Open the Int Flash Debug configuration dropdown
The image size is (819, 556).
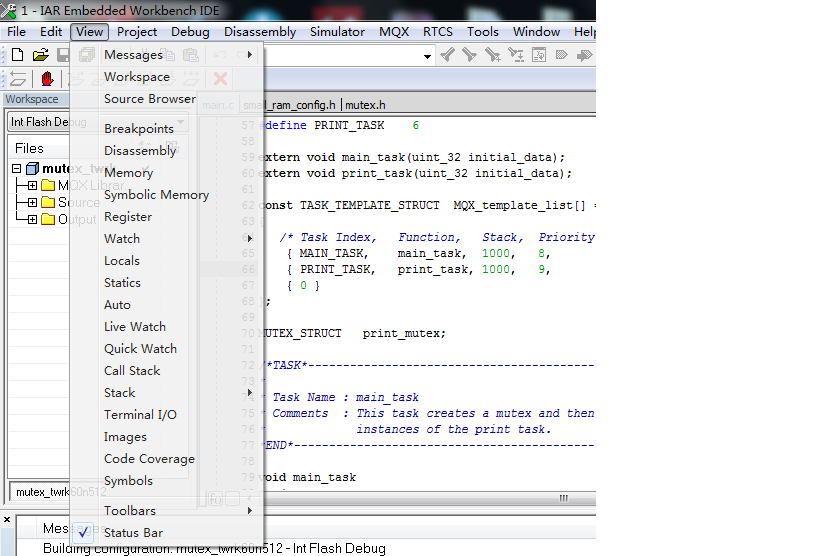tap(181, 122)
